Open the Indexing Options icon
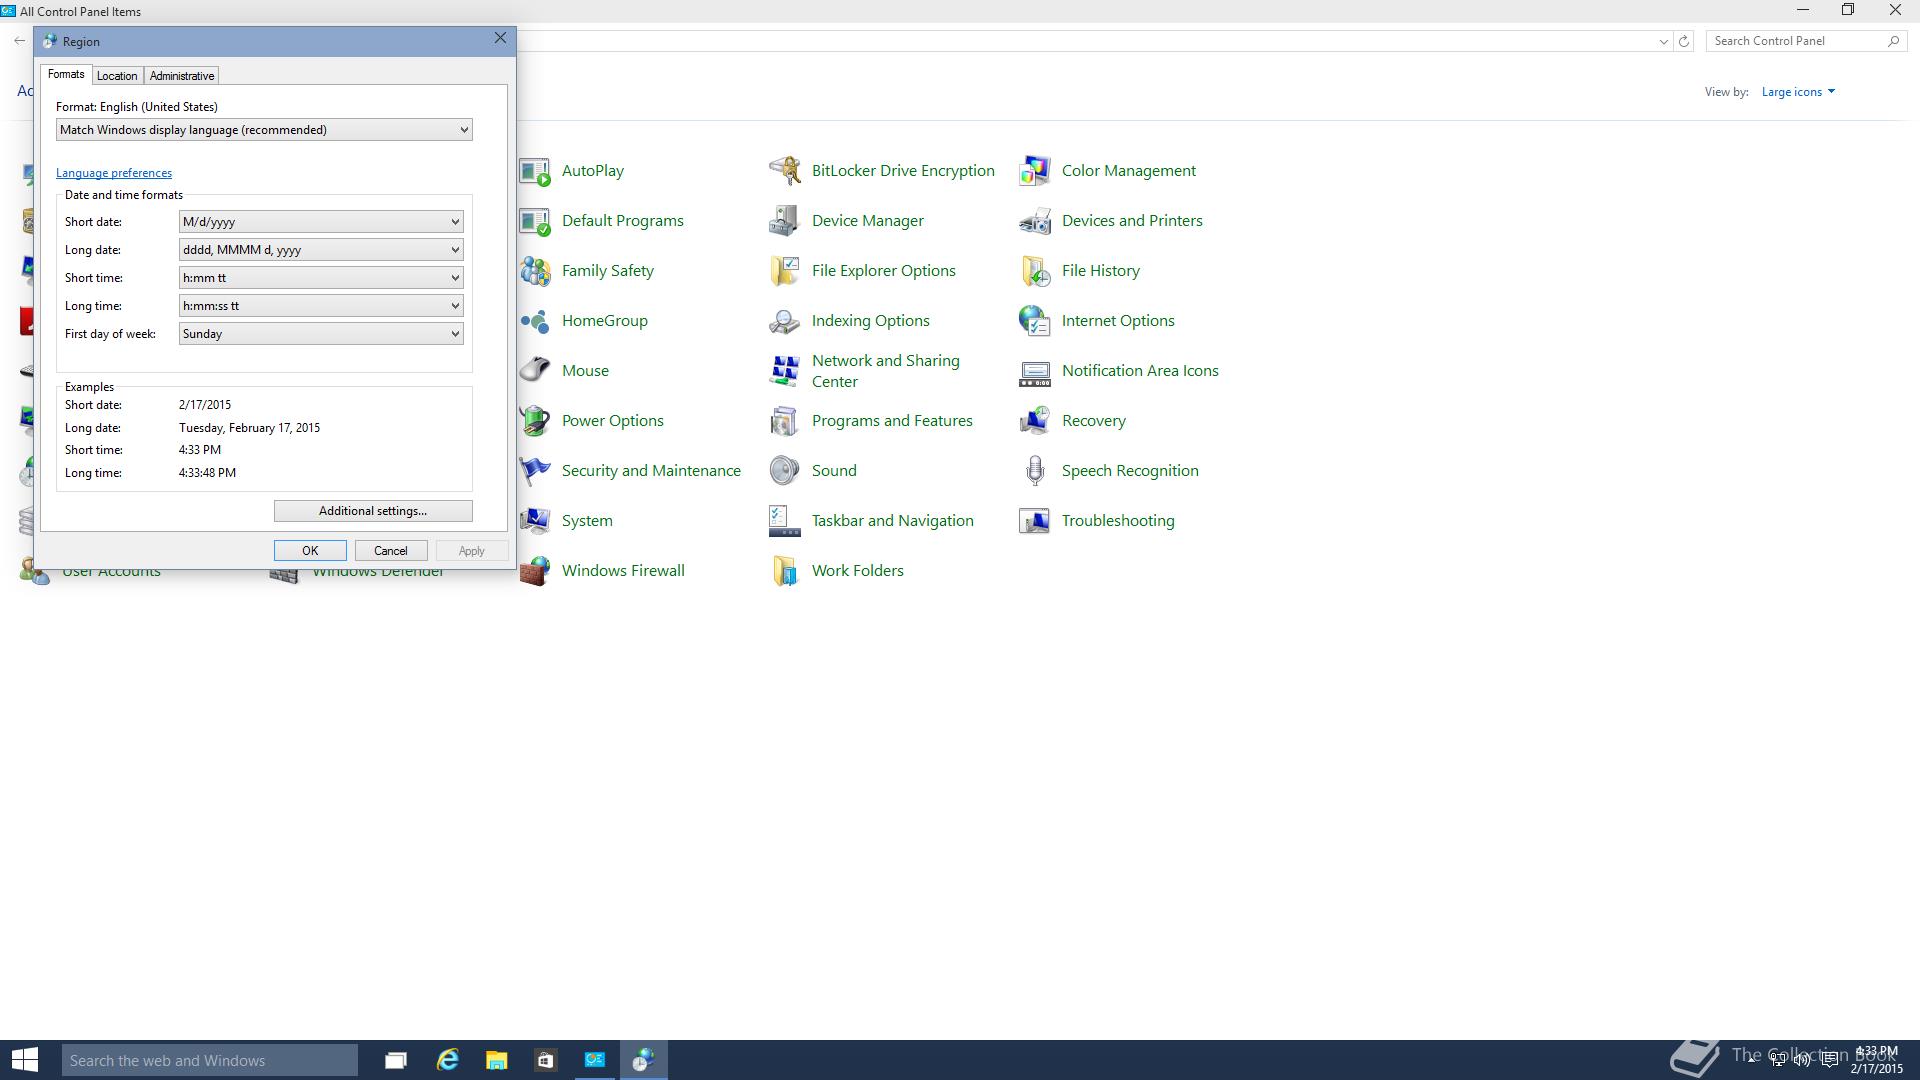 (x=785, y=321)
